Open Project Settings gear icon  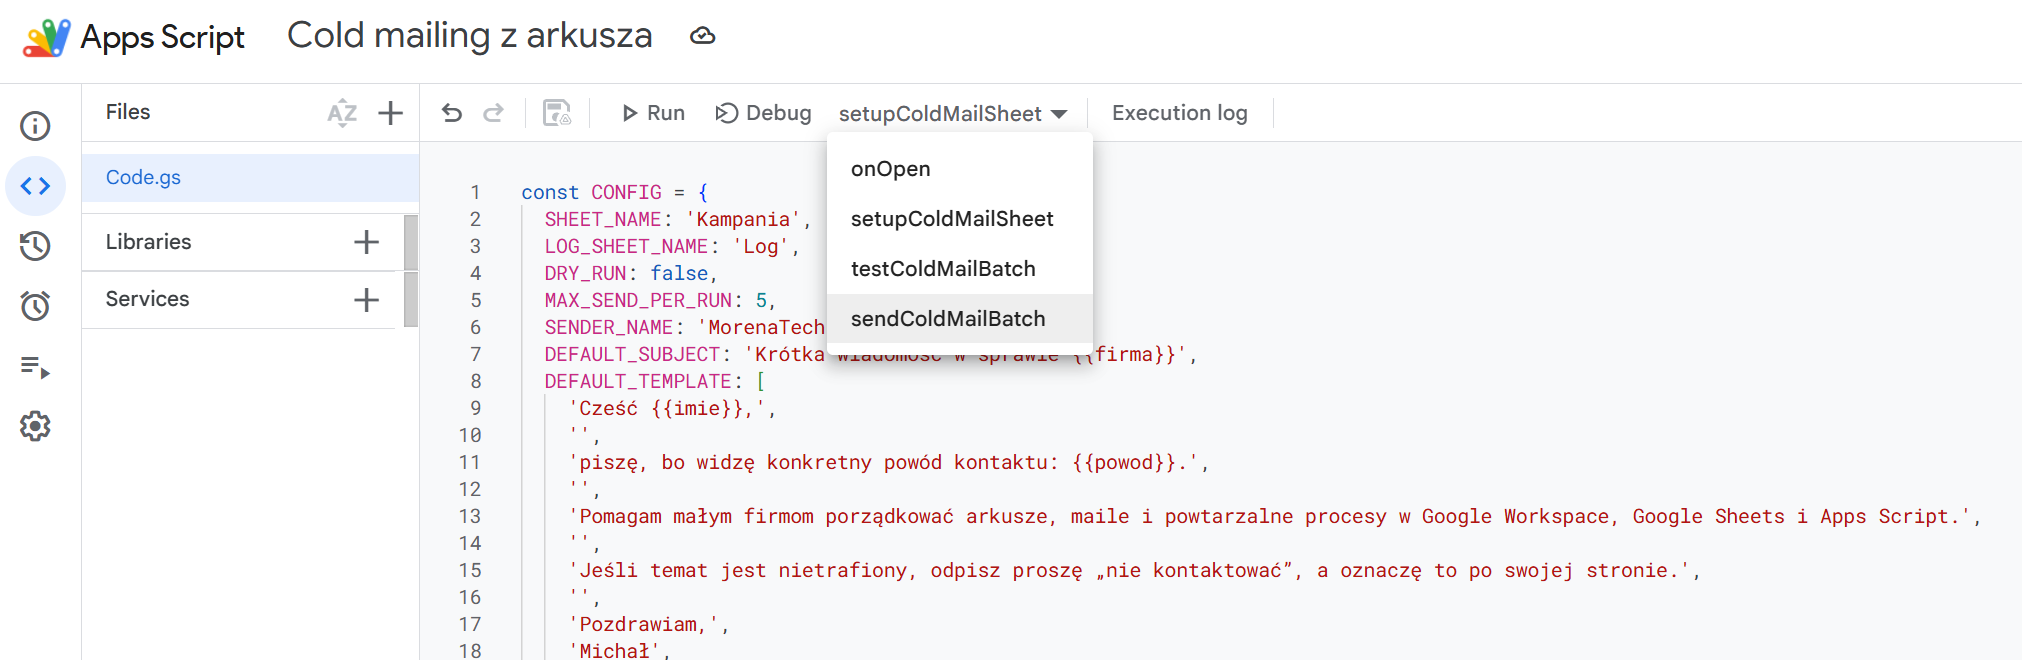(x=35, y=426)
